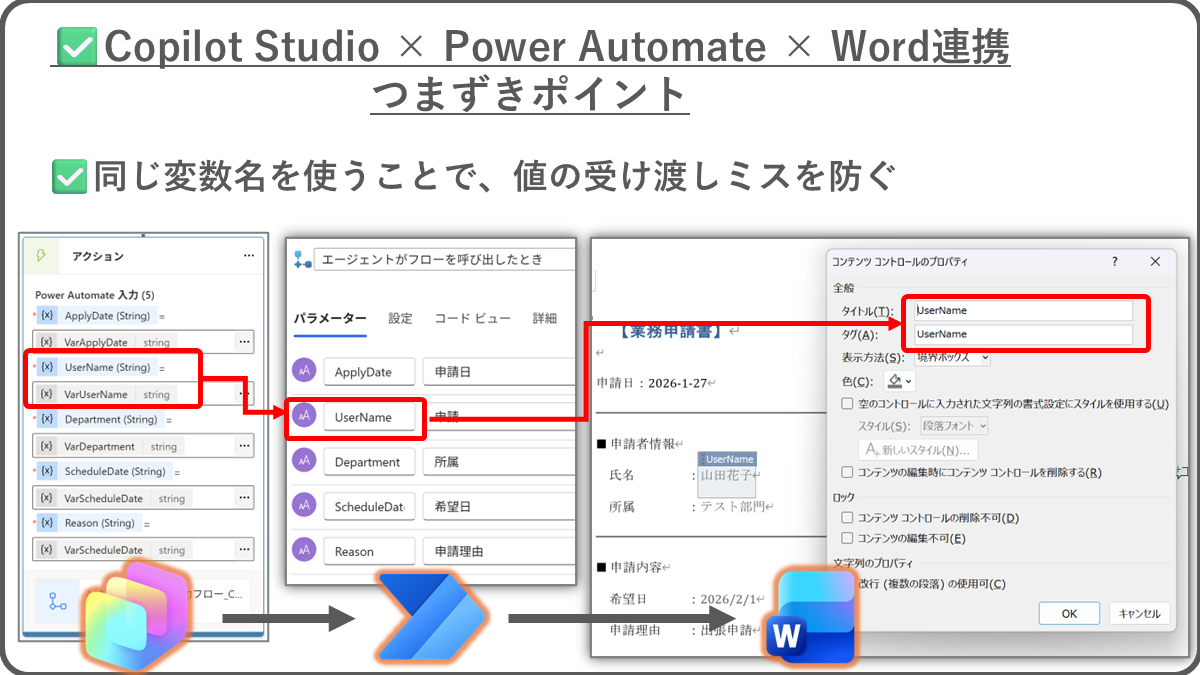
Task: Switch to the コード ビュー tab
Action: [472, 318]
